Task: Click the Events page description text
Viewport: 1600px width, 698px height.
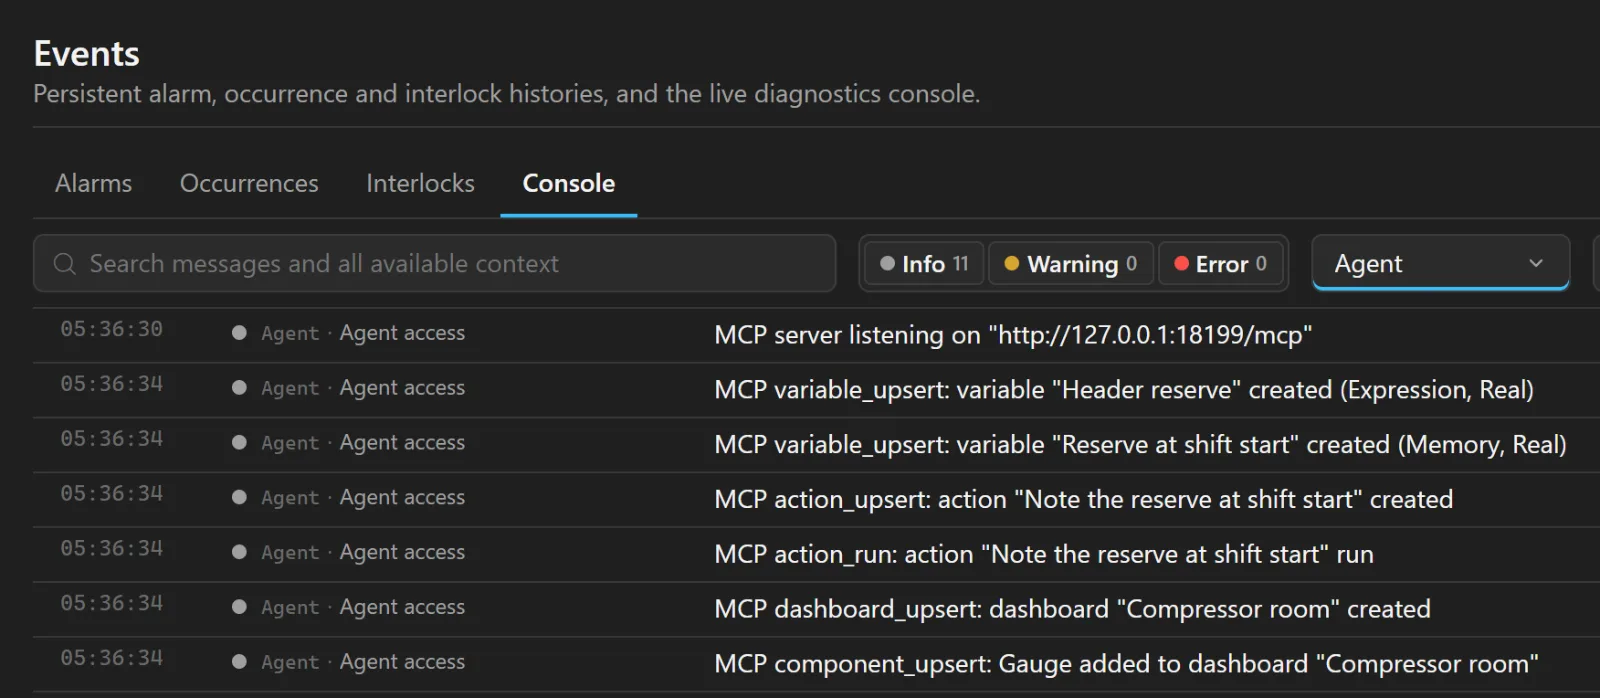Action: pyautogui.click(x=507, y=94)
